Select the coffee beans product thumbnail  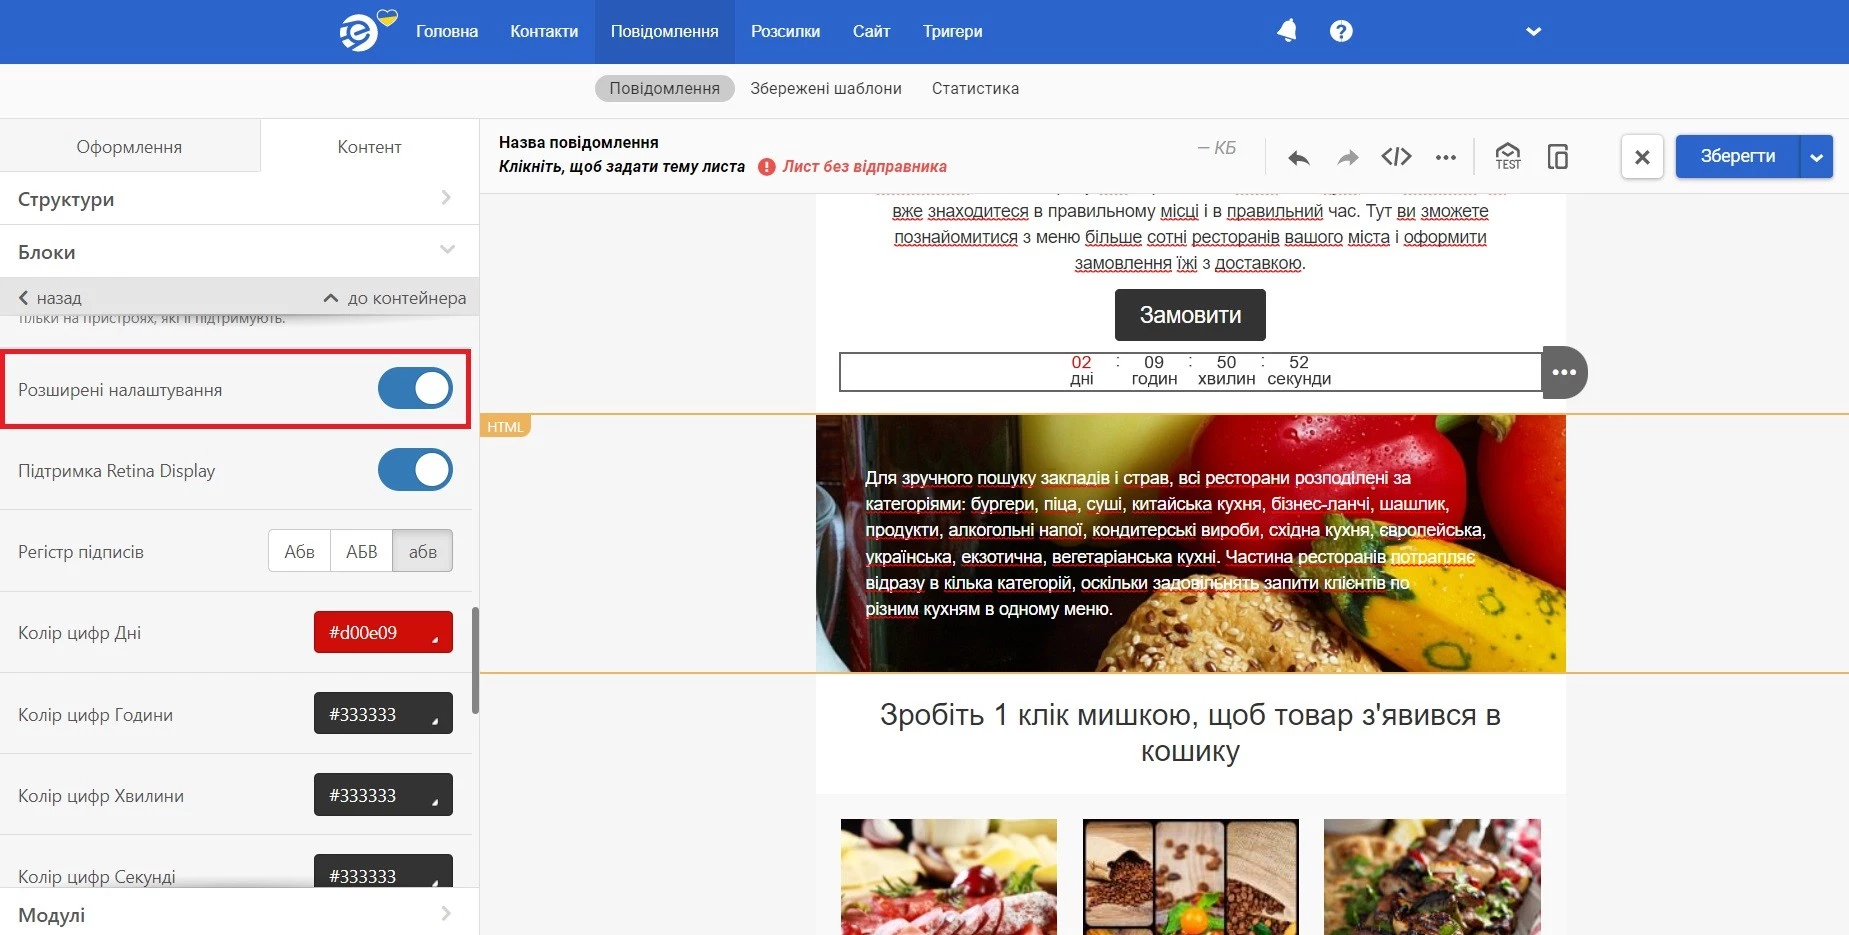click(x=1190, y=877)
